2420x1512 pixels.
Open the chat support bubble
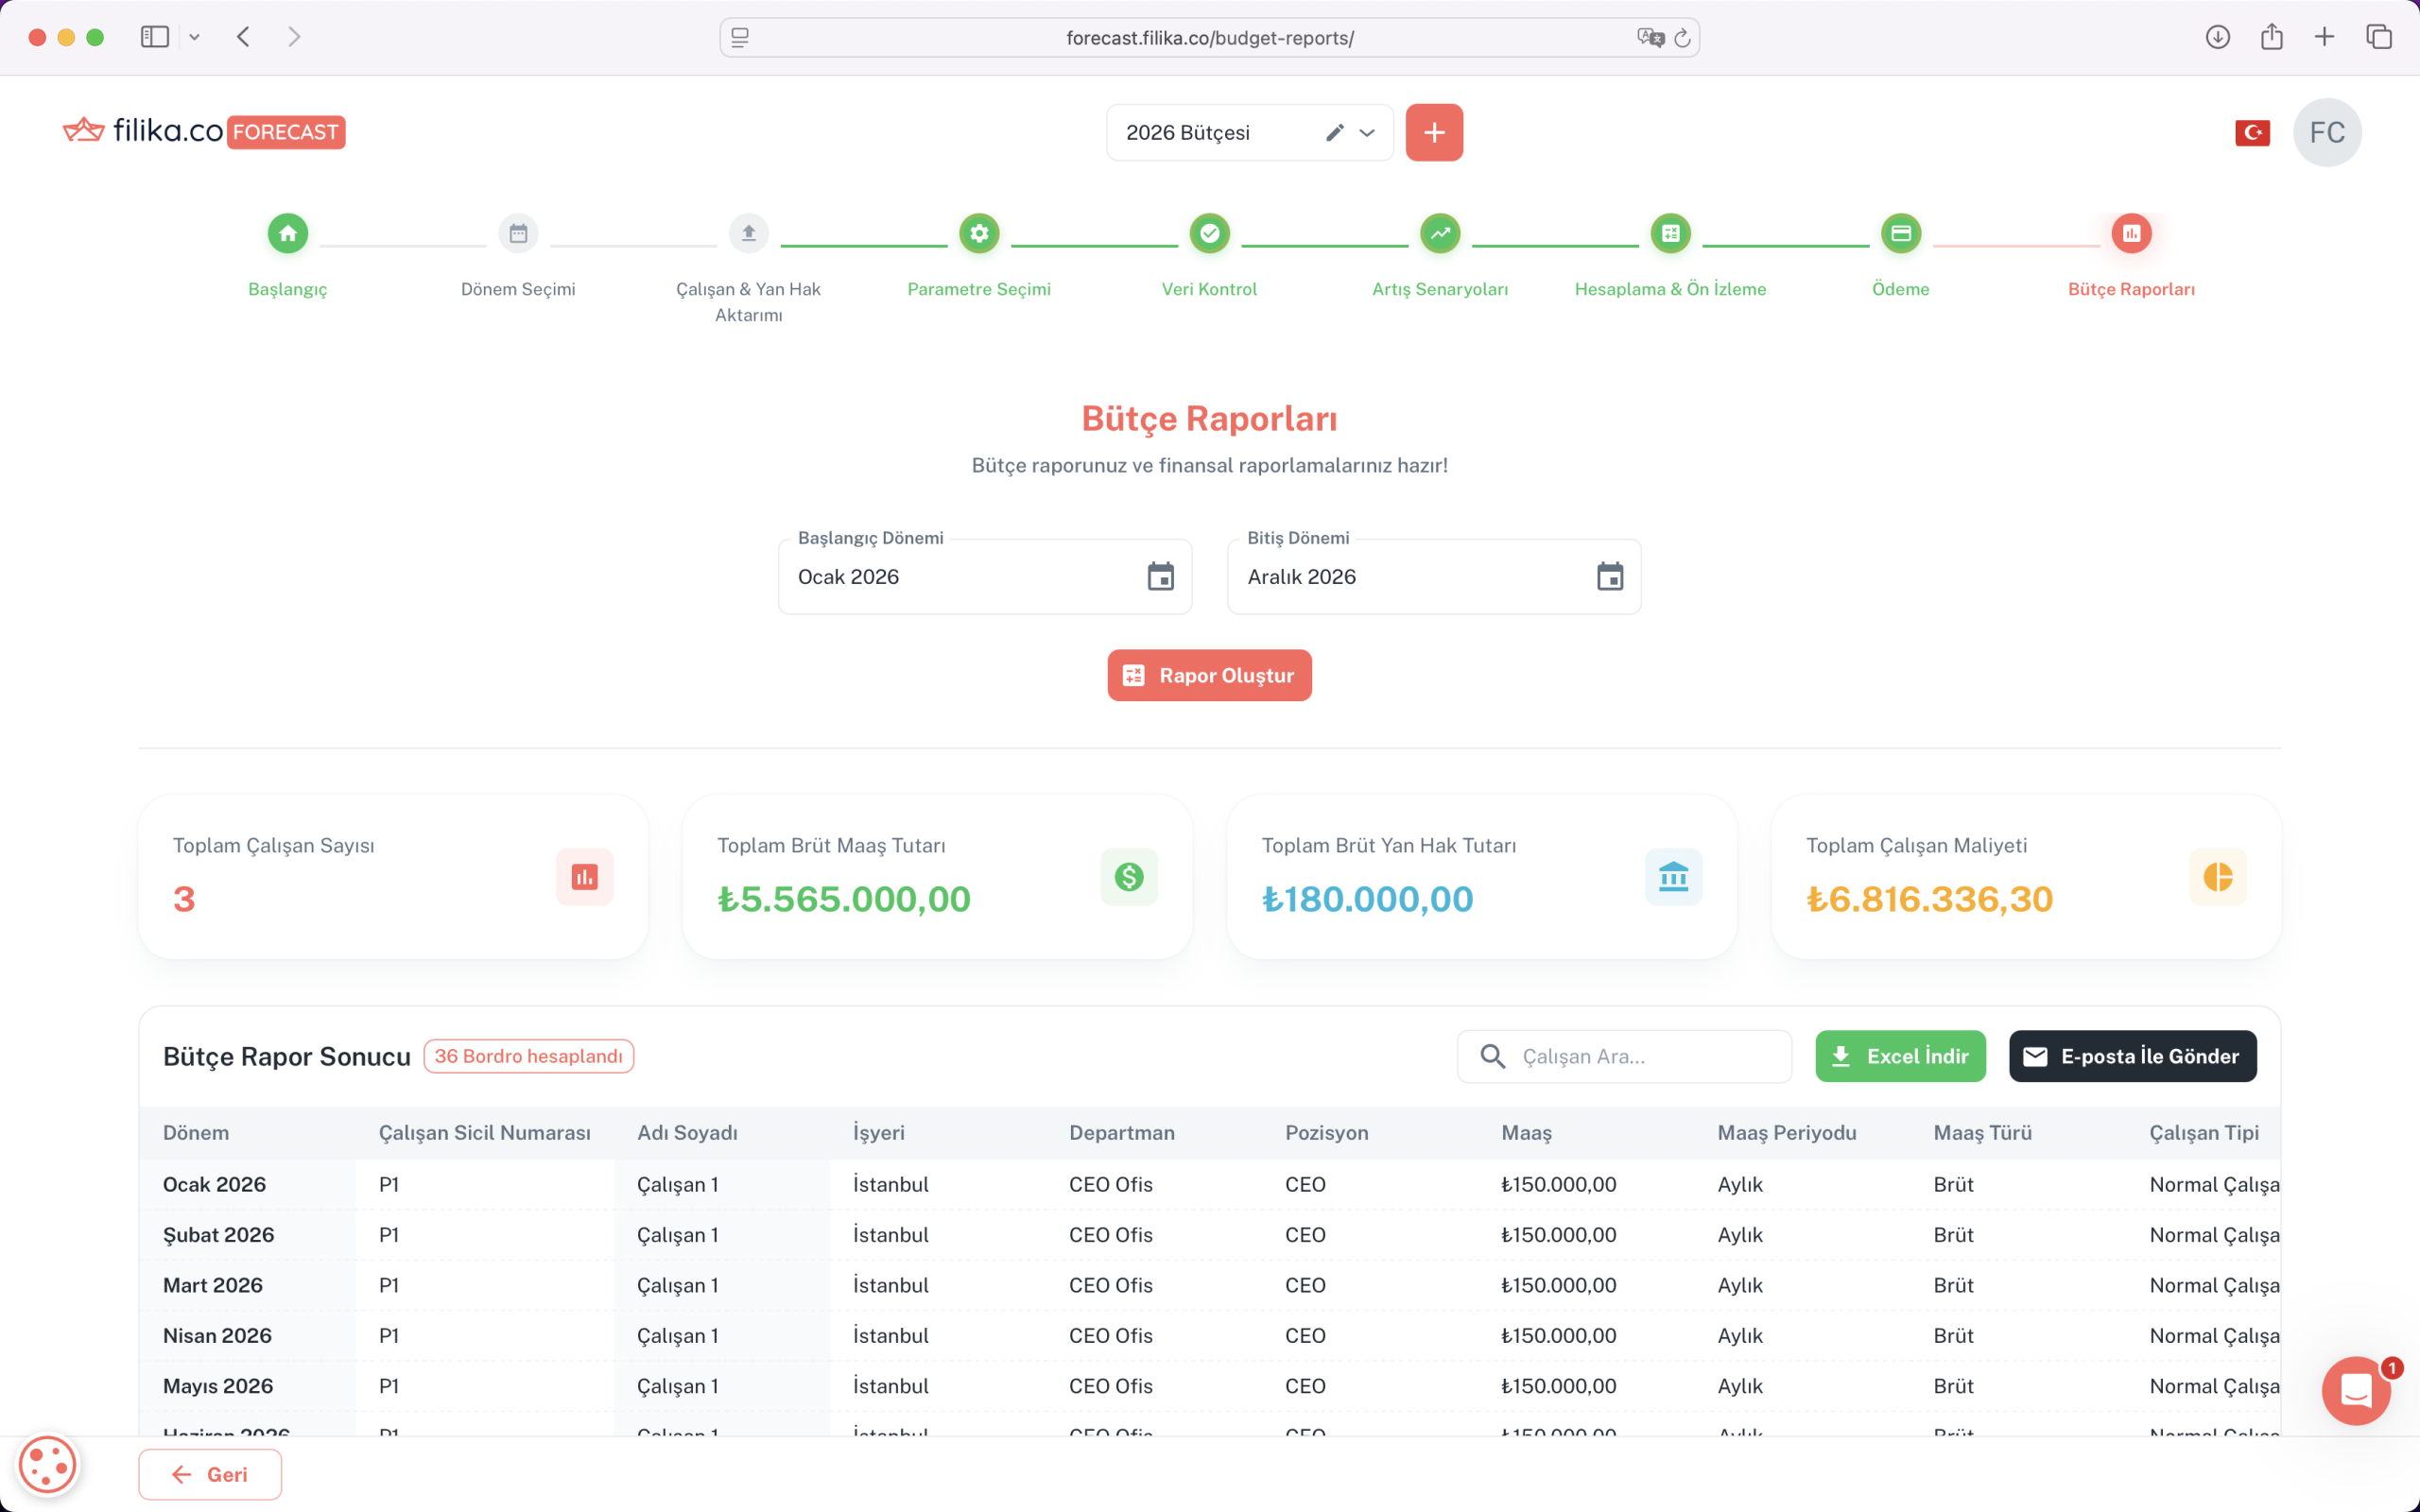pyautogui.click(x=2356, y=1390)
